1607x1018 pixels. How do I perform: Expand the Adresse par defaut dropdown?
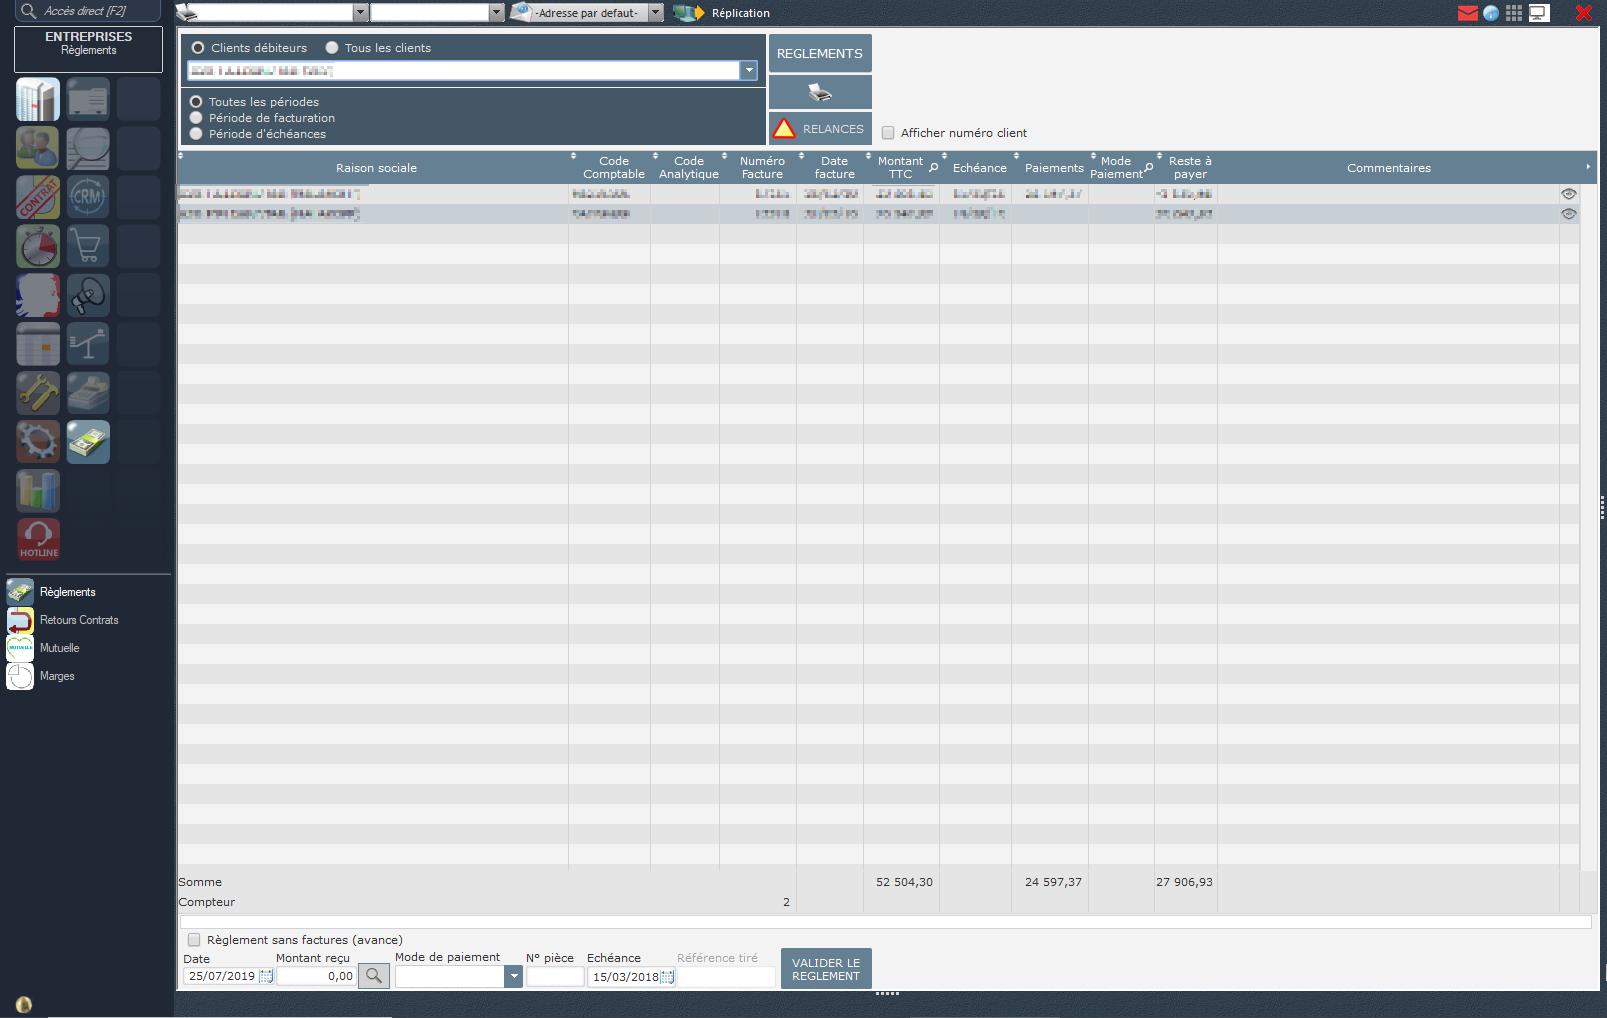pyautogui.click(x=656, y=13)
